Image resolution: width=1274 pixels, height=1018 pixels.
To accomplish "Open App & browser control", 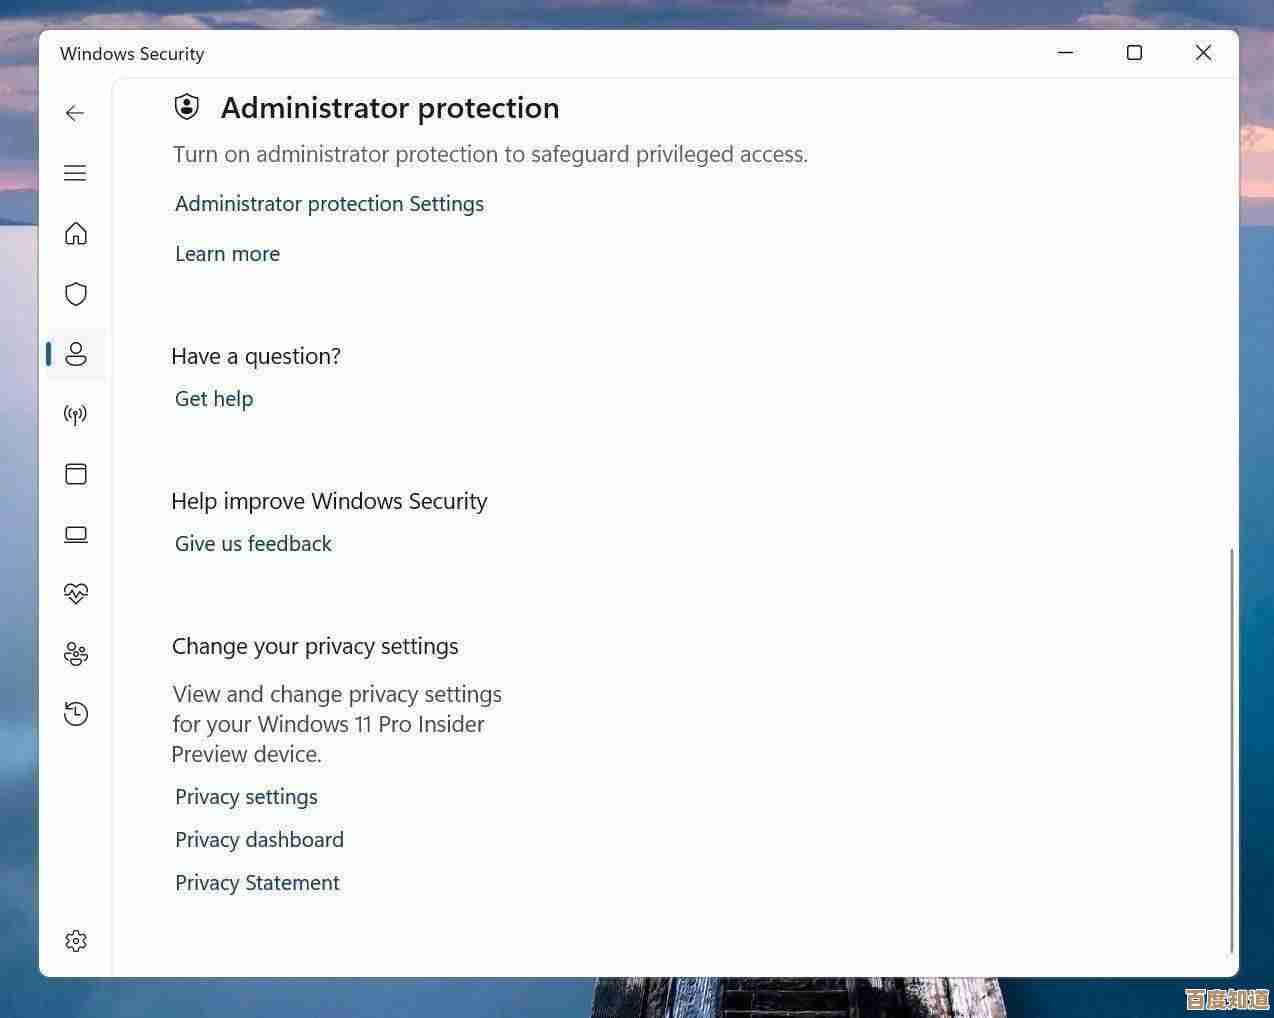I will click(x=76, y=474).
